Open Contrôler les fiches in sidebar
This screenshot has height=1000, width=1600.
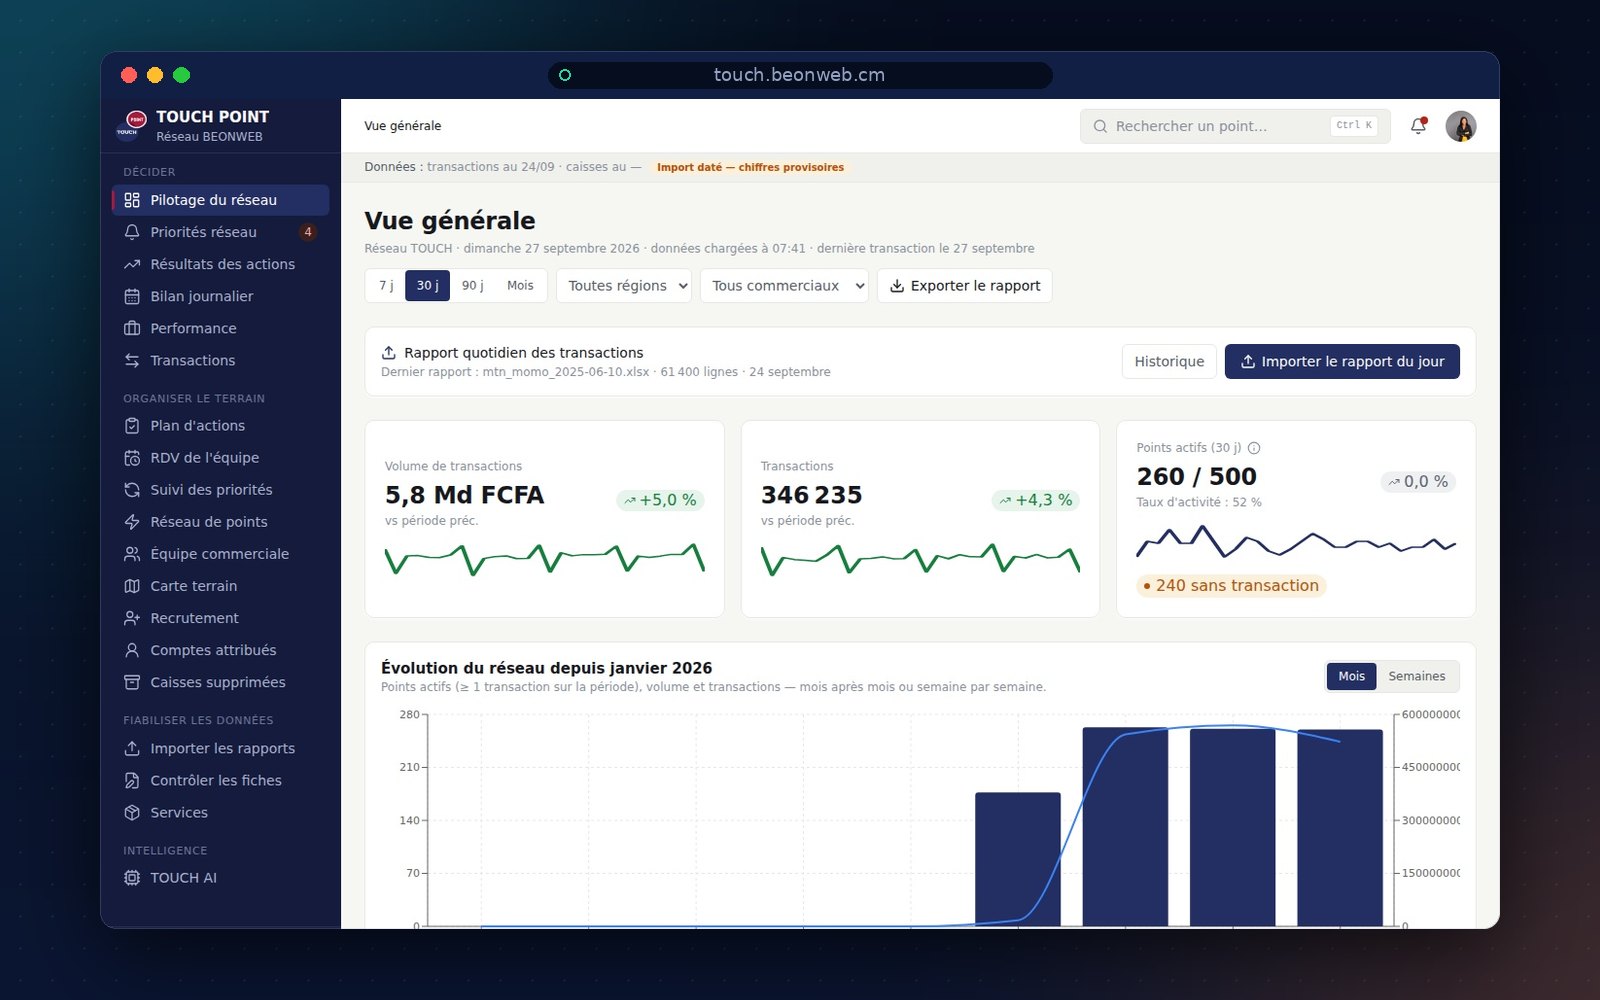[x=220, y=780]
